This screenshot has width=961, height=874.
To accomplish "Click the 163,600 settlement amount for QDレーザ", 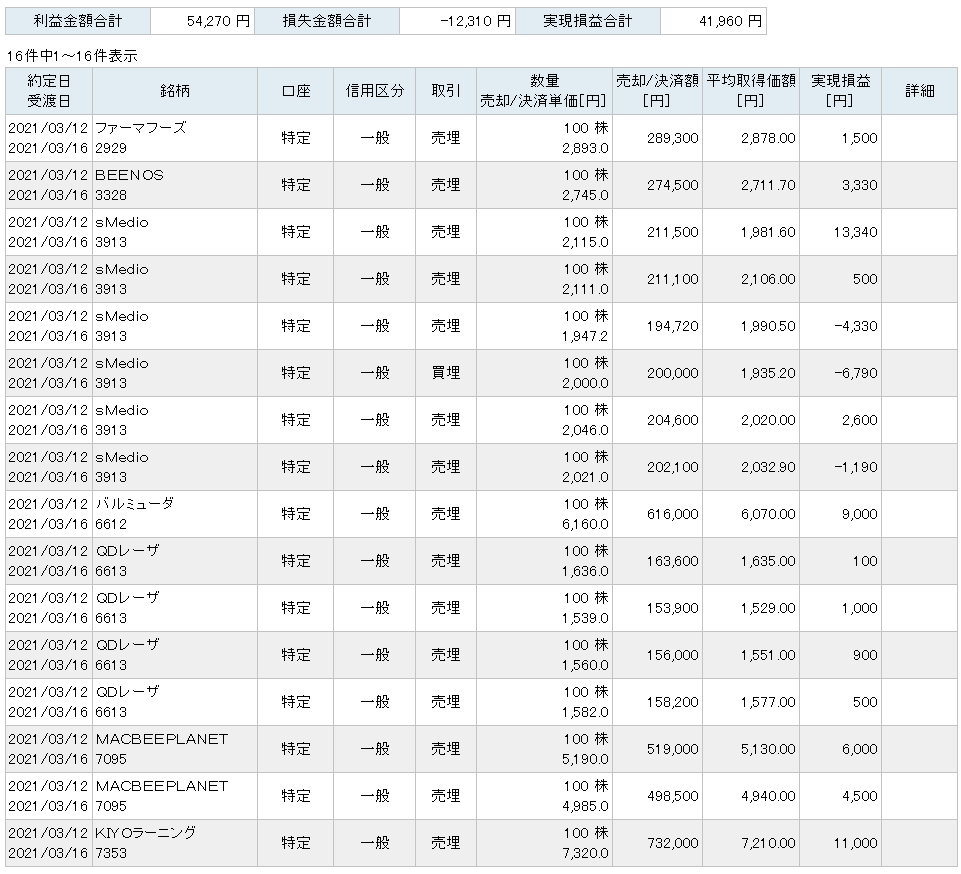I will tap(672, 561).
